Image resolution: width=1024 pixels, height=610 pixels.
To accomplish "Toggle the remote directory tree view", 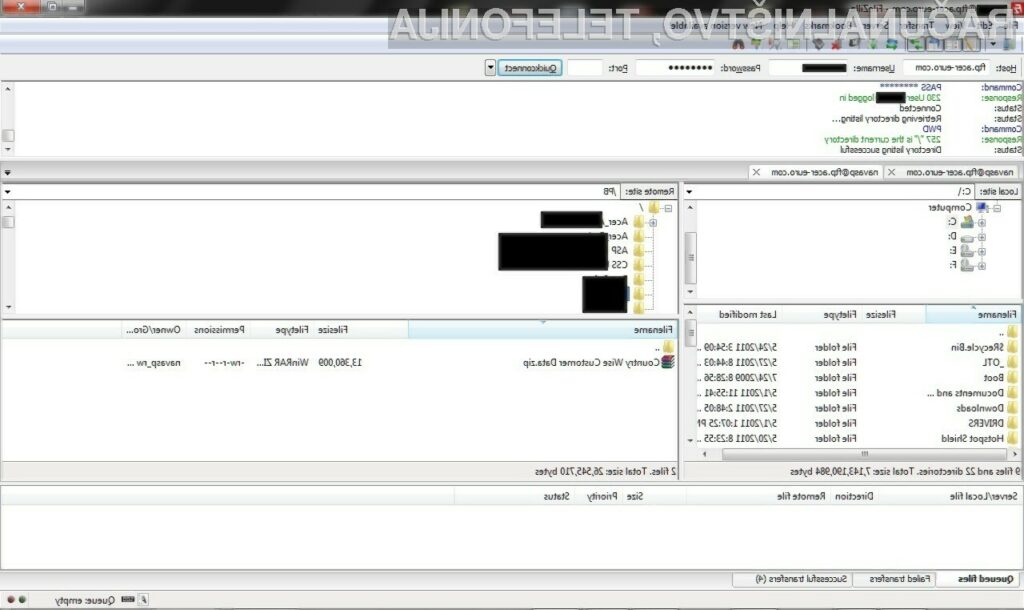I will [x=934, y=44].
